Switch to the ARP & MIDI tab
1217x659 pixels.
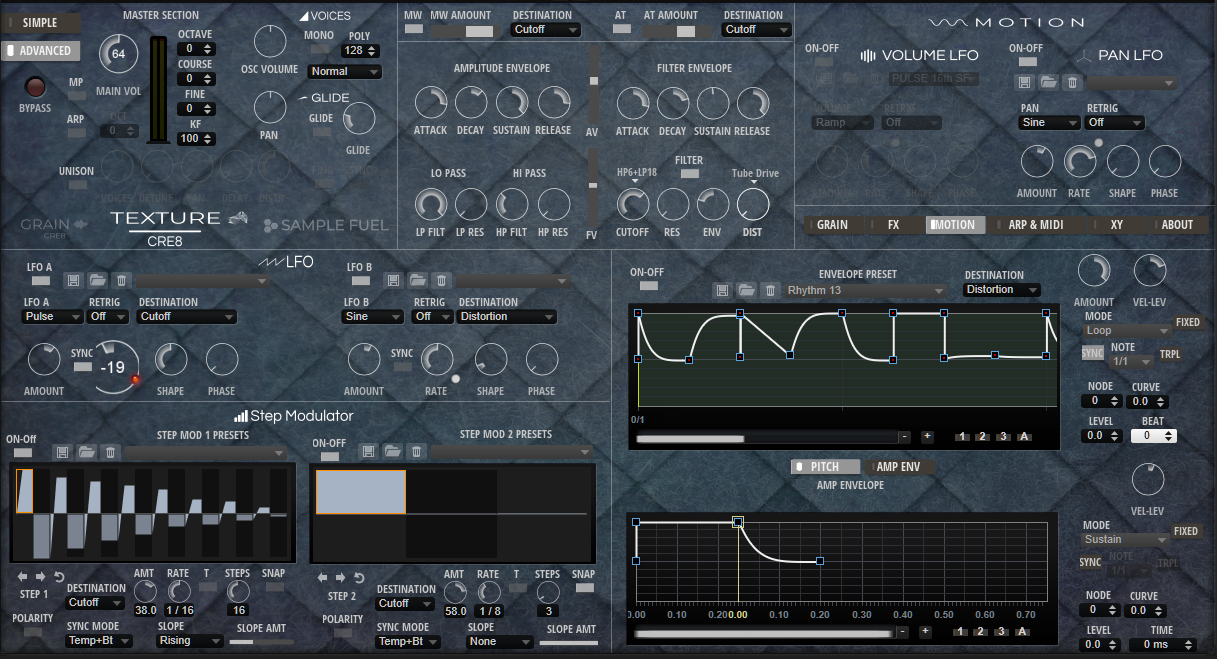click(1035, 225)
